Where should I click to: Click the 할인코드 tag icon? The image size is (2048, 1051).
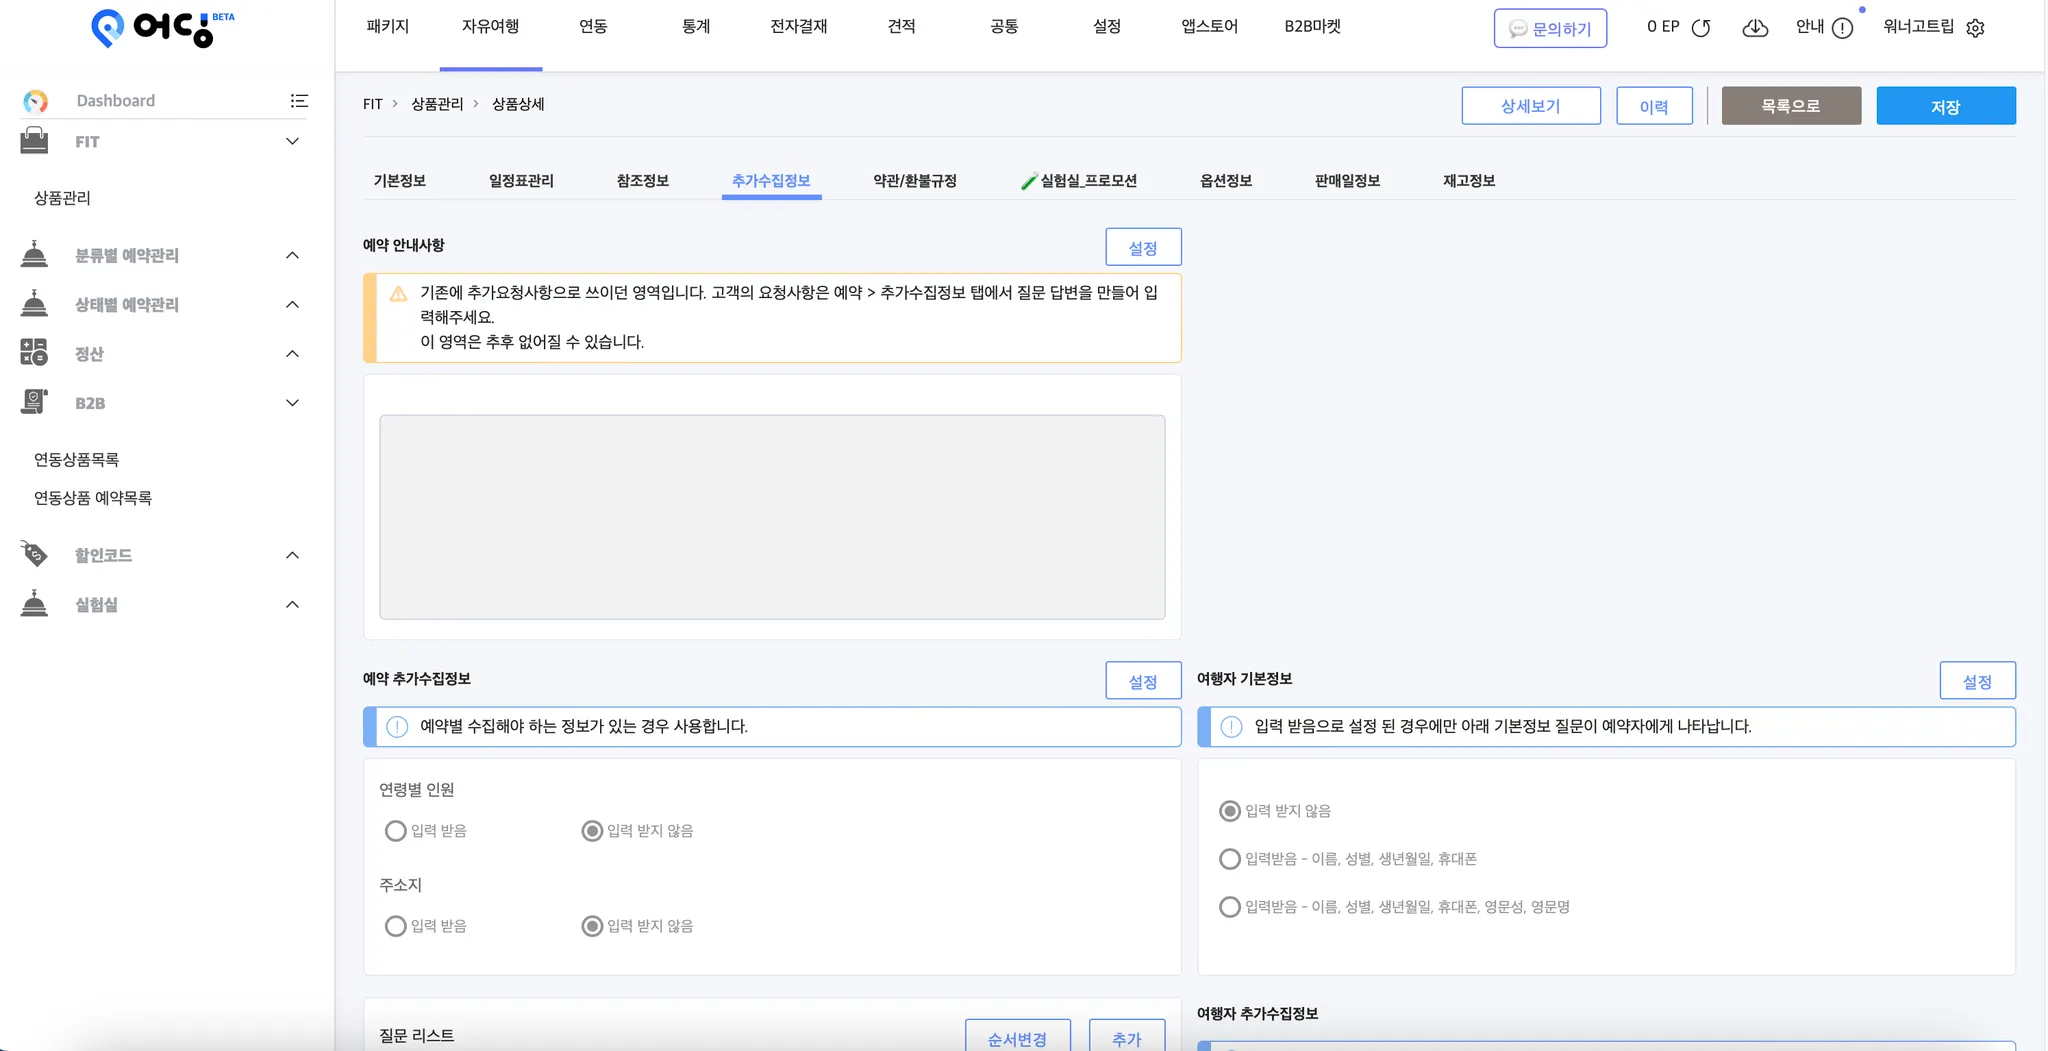[x=34, y=554]
